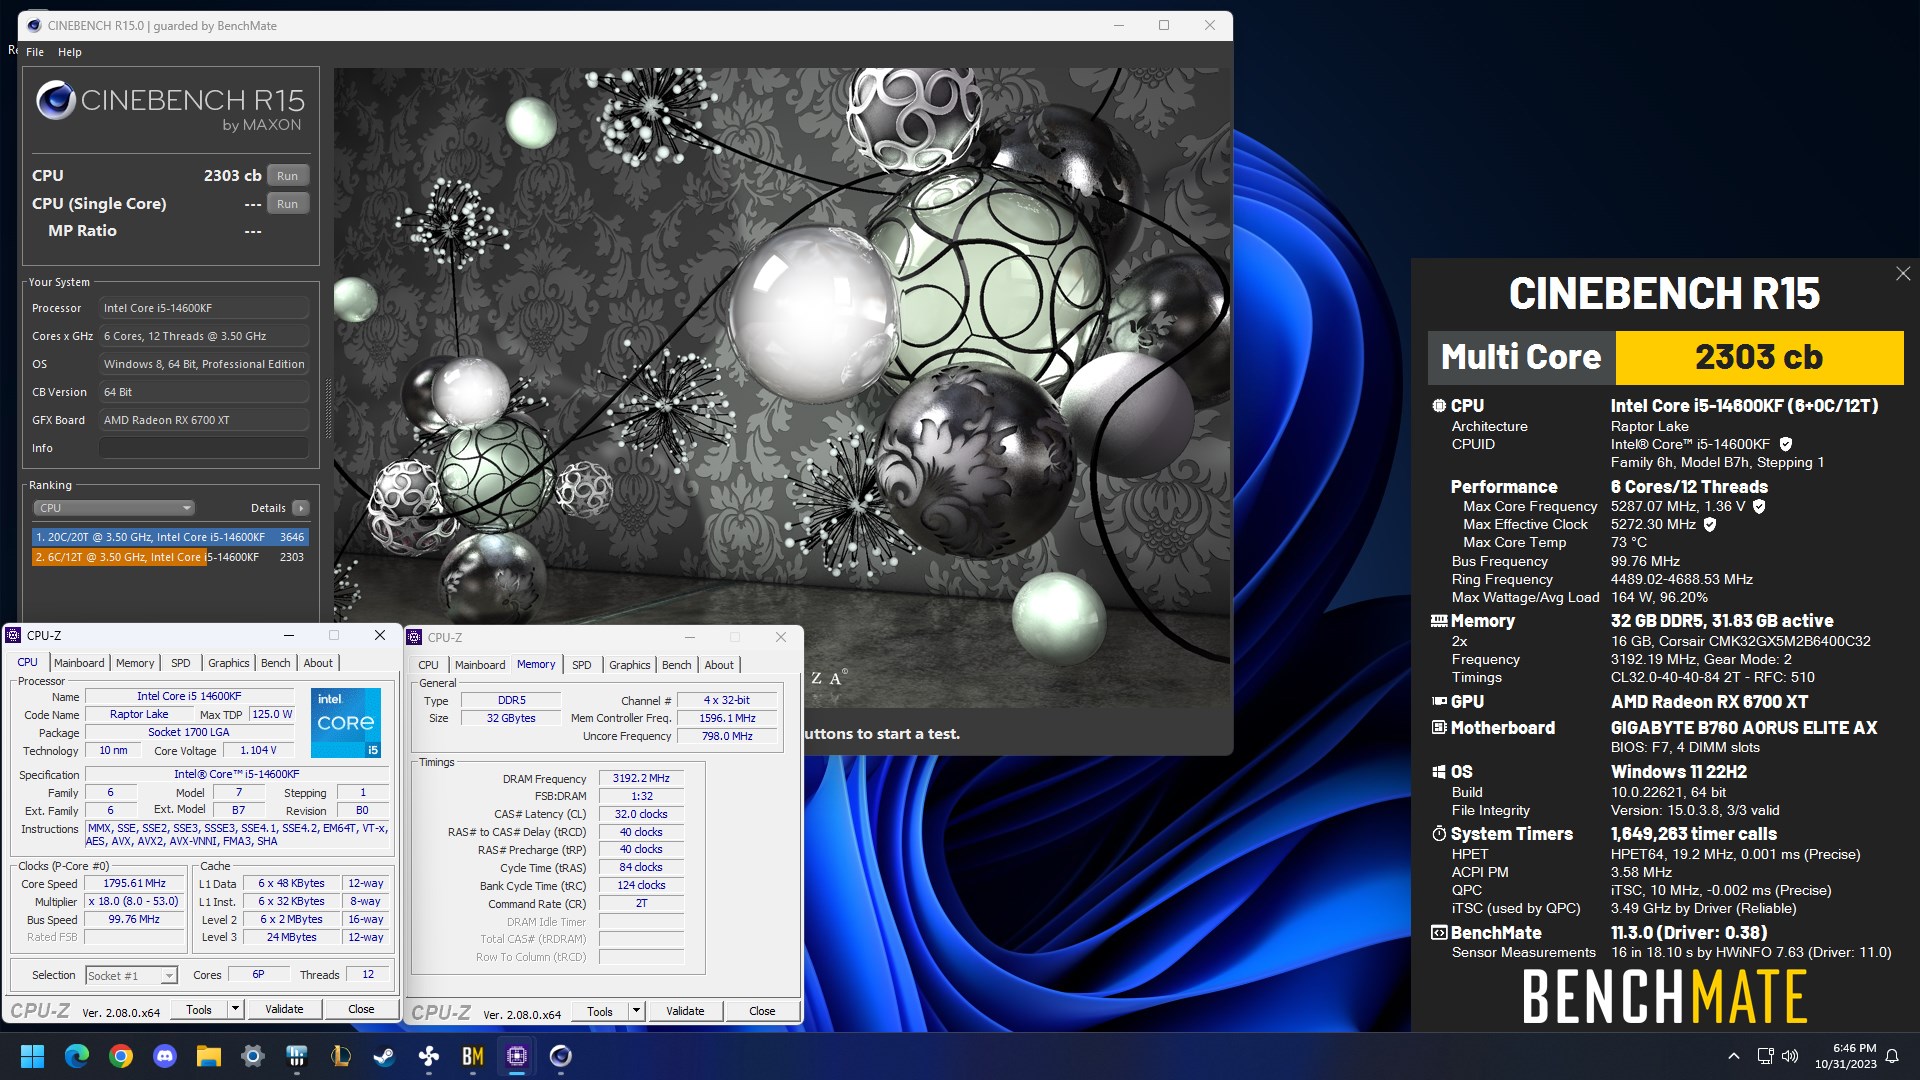
Task: Click the verified shield beside Max Effective Clock
Action: [1710, 524]
